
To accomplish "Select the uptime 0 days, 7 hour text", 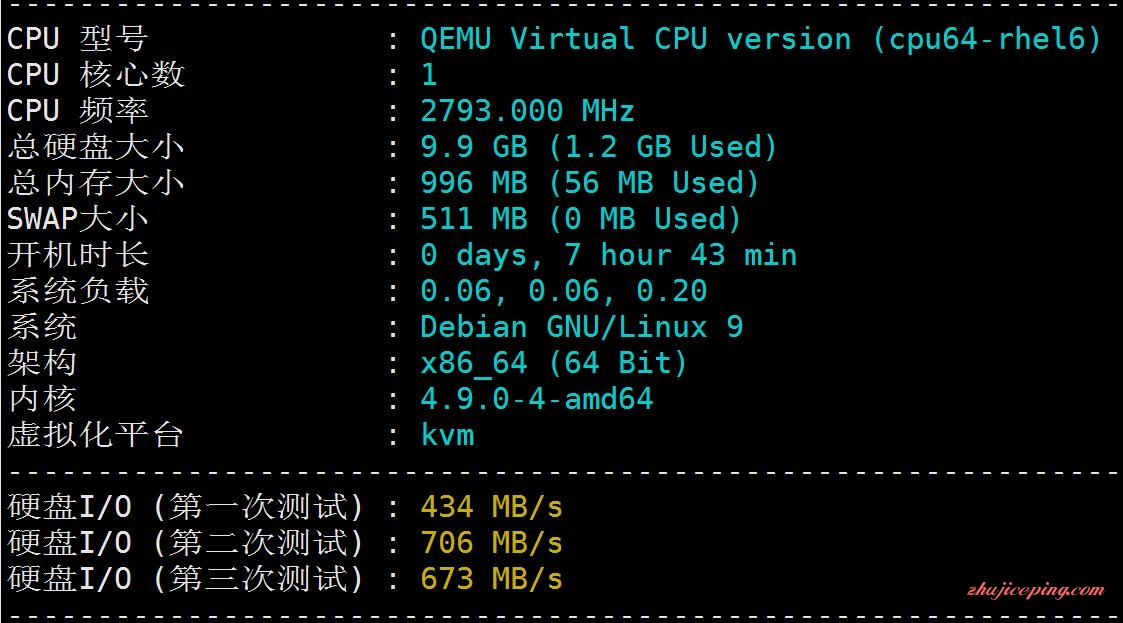I will coord(608,255).
